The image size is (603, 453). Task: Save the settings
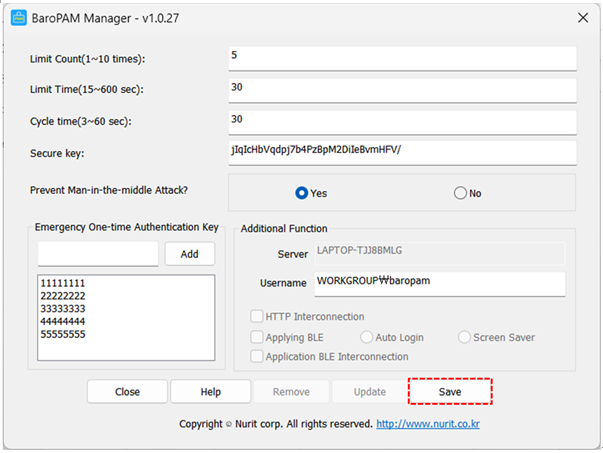(450, 391)
